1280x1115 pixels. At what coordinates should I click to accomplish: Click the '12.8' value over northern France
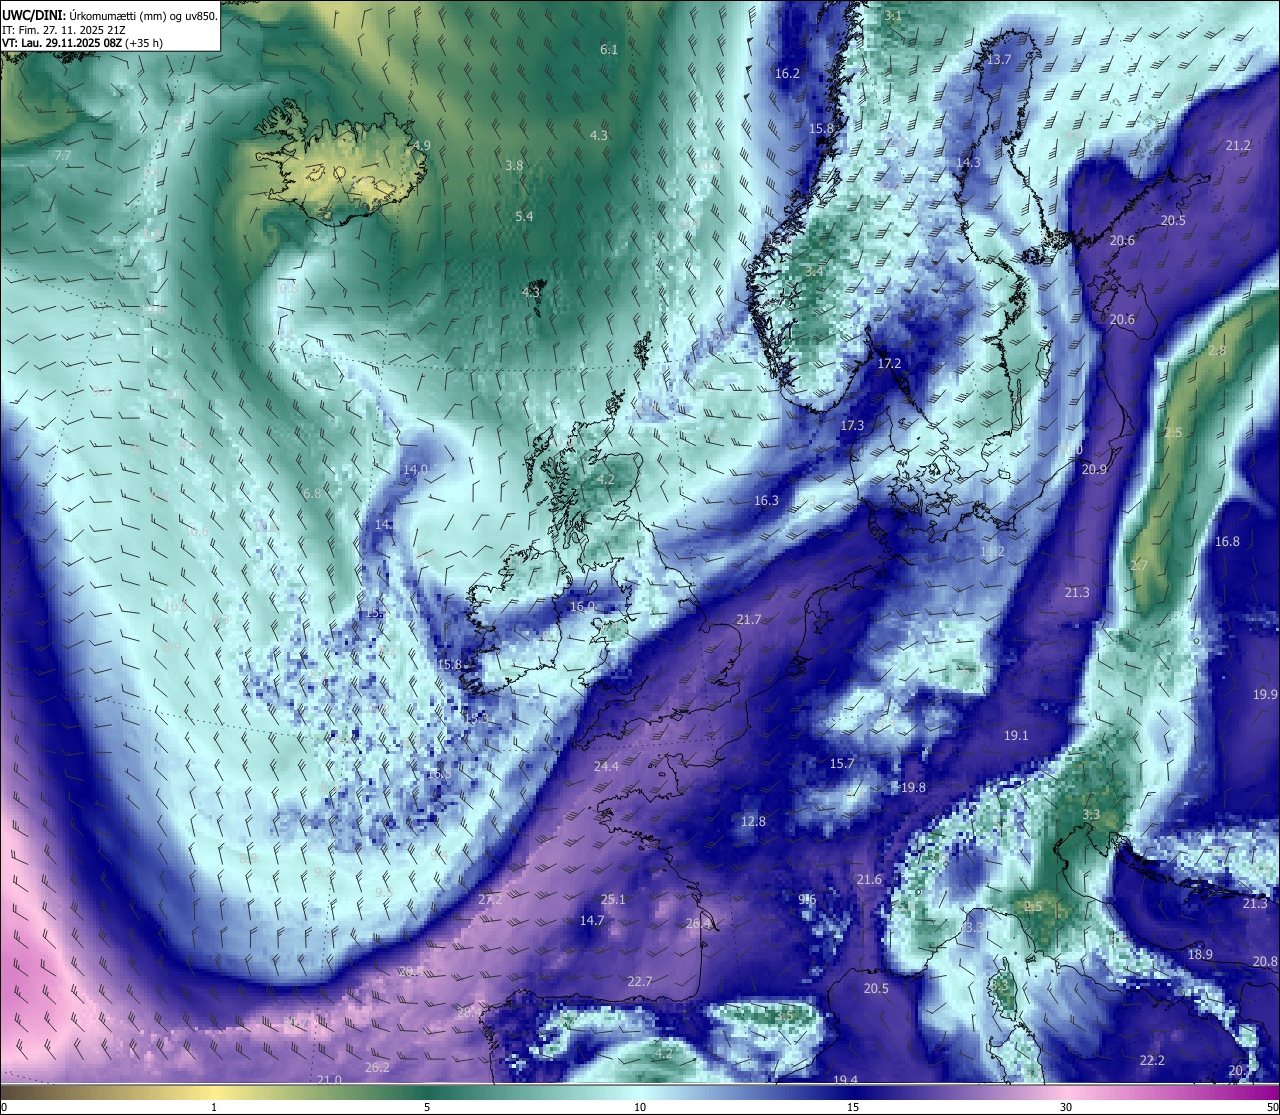coord(753,821)
